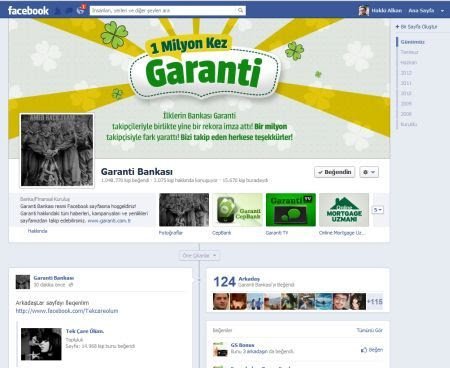The width and height of the screenshot is (450, 368).
Task: Like GS Bonus with Beğen button
Action: pos(372,350)
